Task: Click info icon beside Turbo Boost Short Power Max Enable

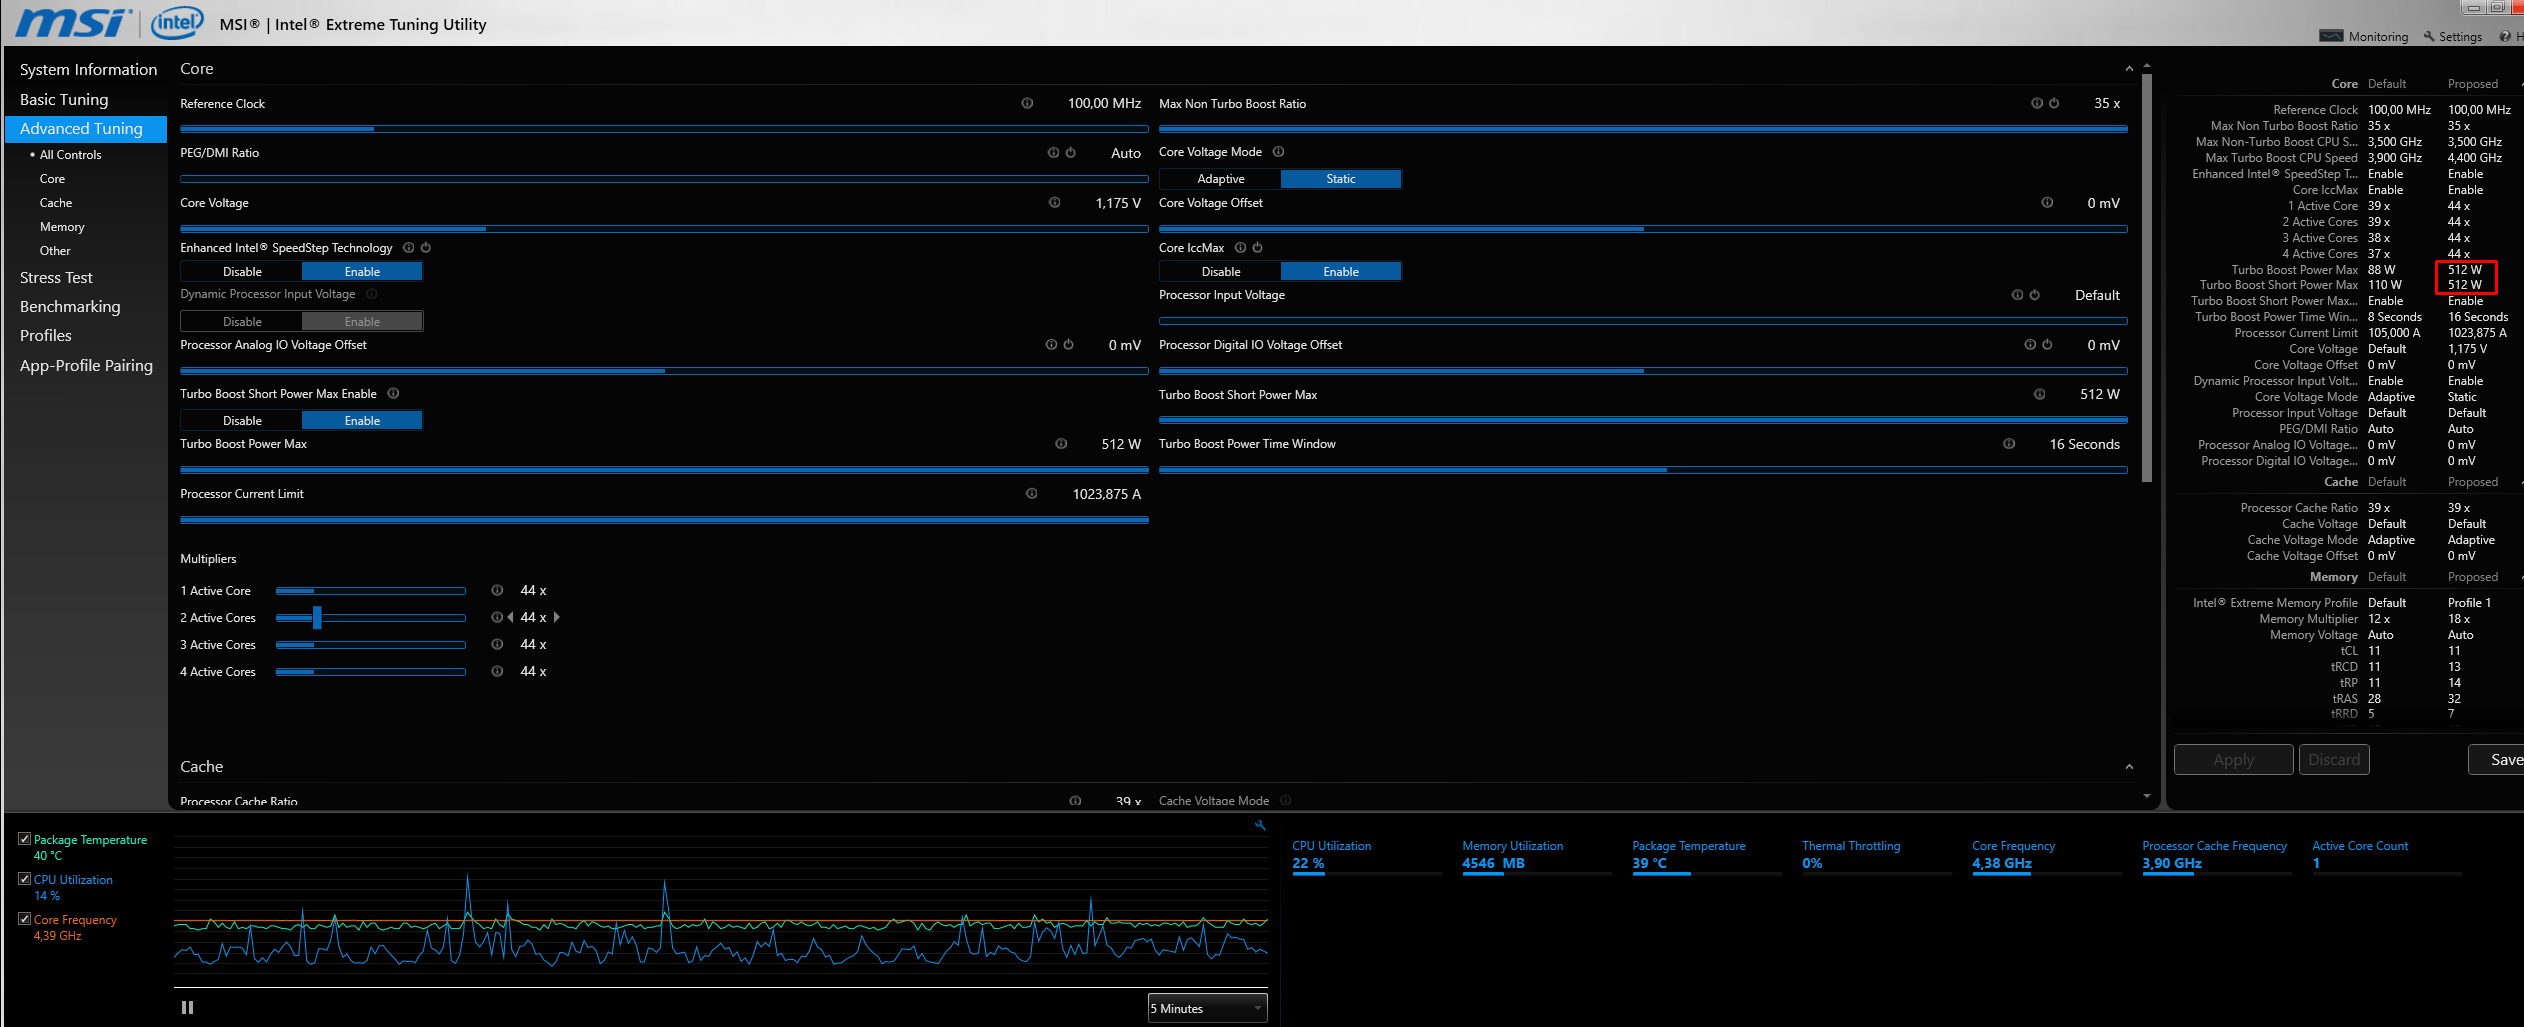Action: 393,393
